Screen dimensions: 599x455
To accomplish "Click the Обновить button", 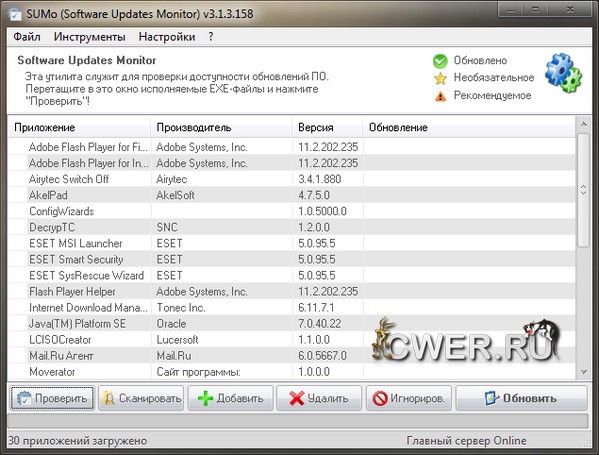I will pyautogui.click(x=521, y=398).
